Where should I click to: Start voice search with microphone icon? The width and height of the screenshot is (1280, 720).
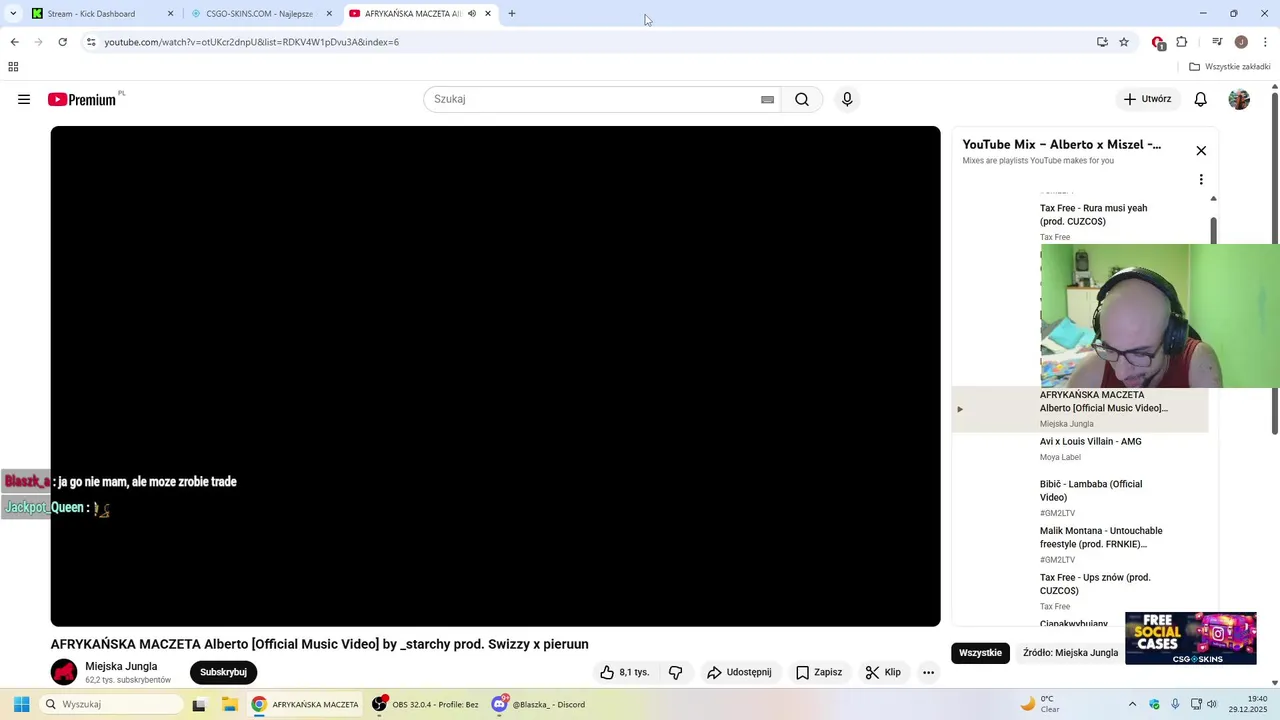tap(847, 99)
